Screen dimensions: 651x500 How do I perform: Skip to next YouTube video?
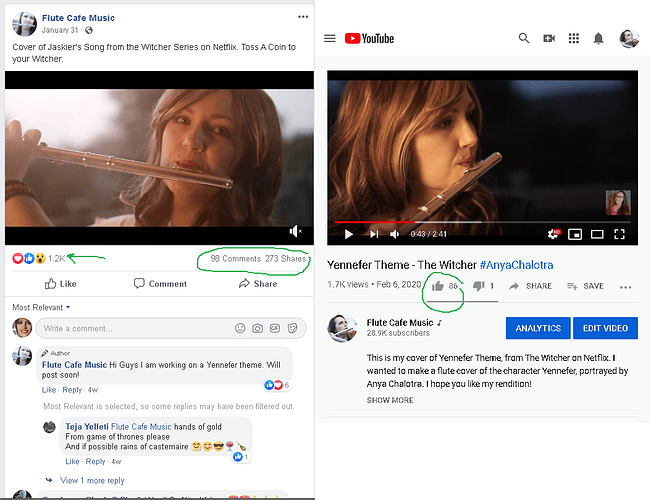[374, 234]
